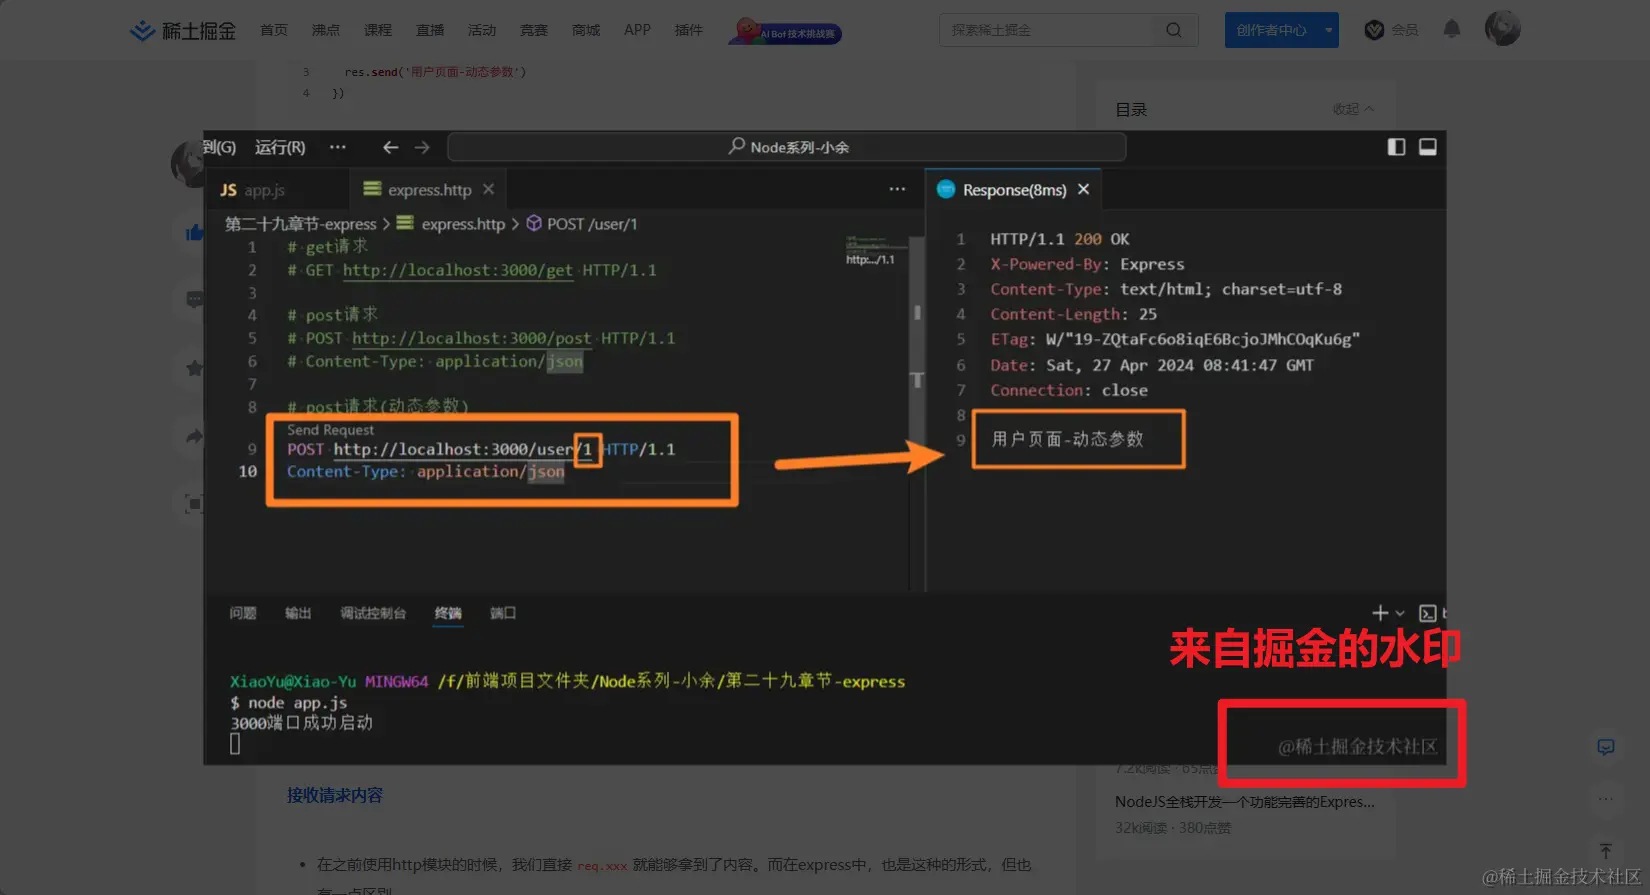Toggle the immersive reading frame icon
This screenshot has width=1650, height=895.
click(194, 504)
